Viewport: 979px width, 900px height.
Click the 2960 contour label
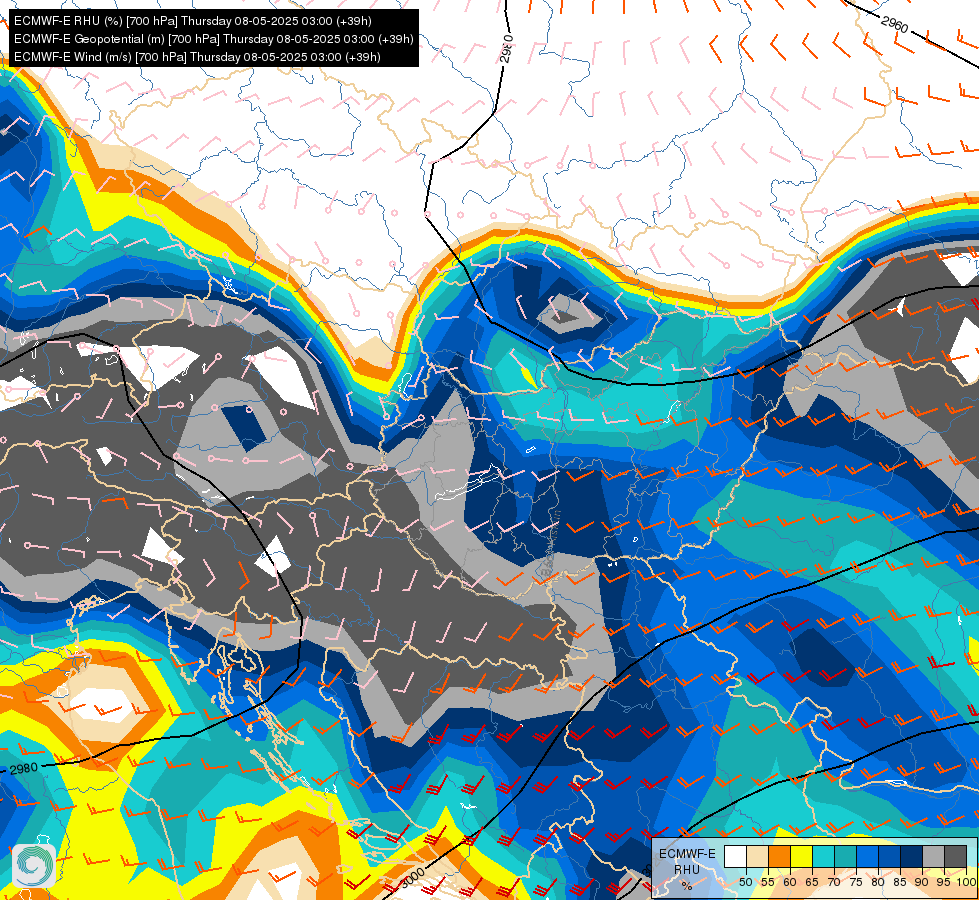[x=895, y=24]
